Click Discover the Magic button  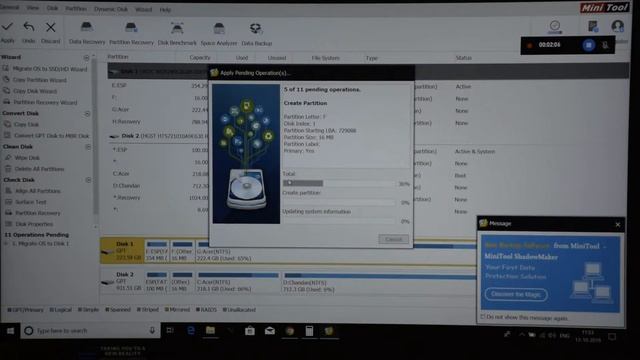516,294
